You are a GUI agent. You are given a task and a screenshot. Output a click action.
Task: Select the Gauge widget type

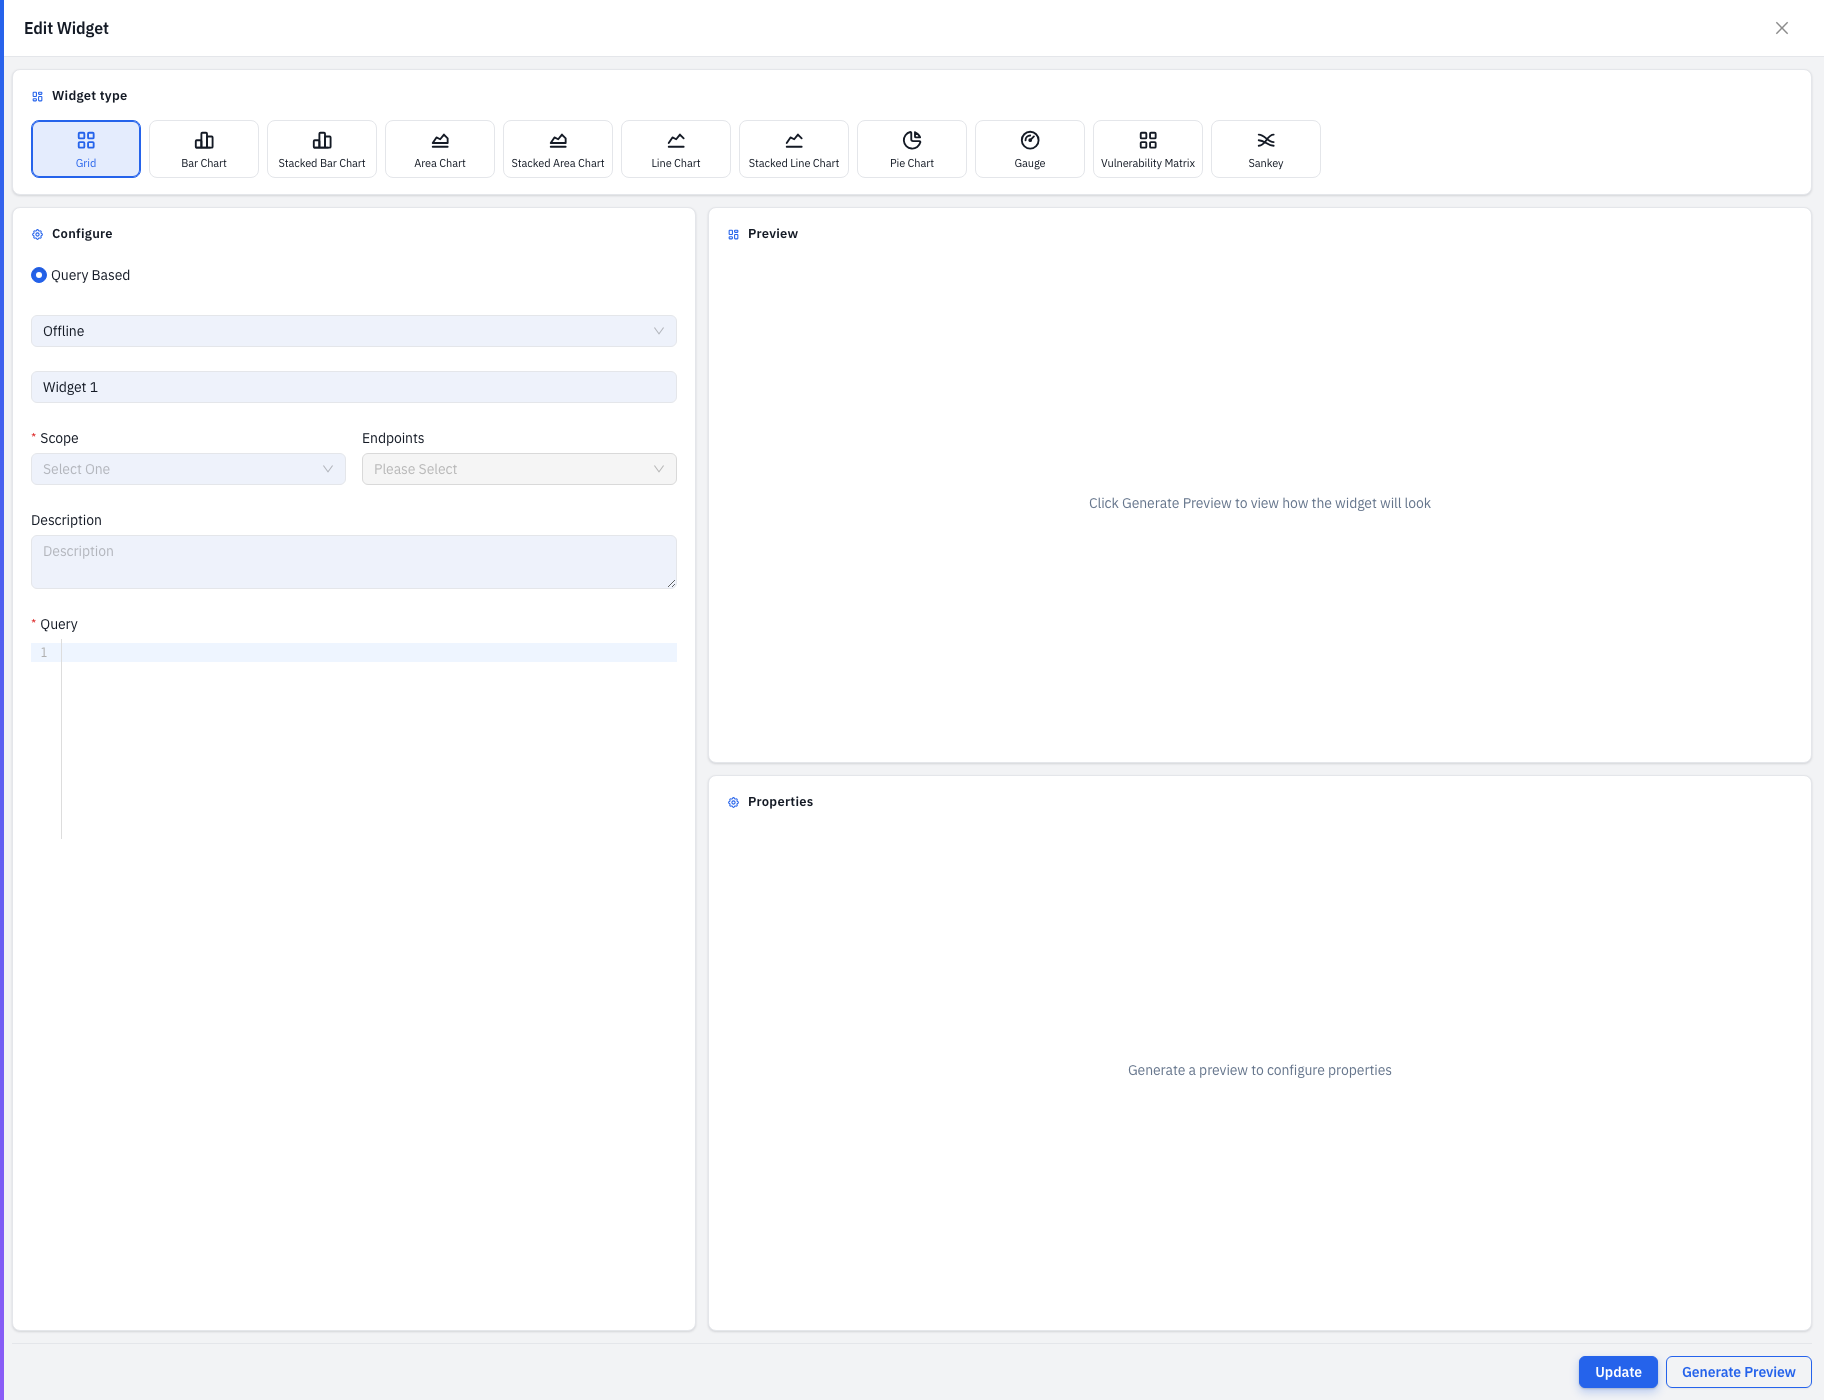point(1030,149)
